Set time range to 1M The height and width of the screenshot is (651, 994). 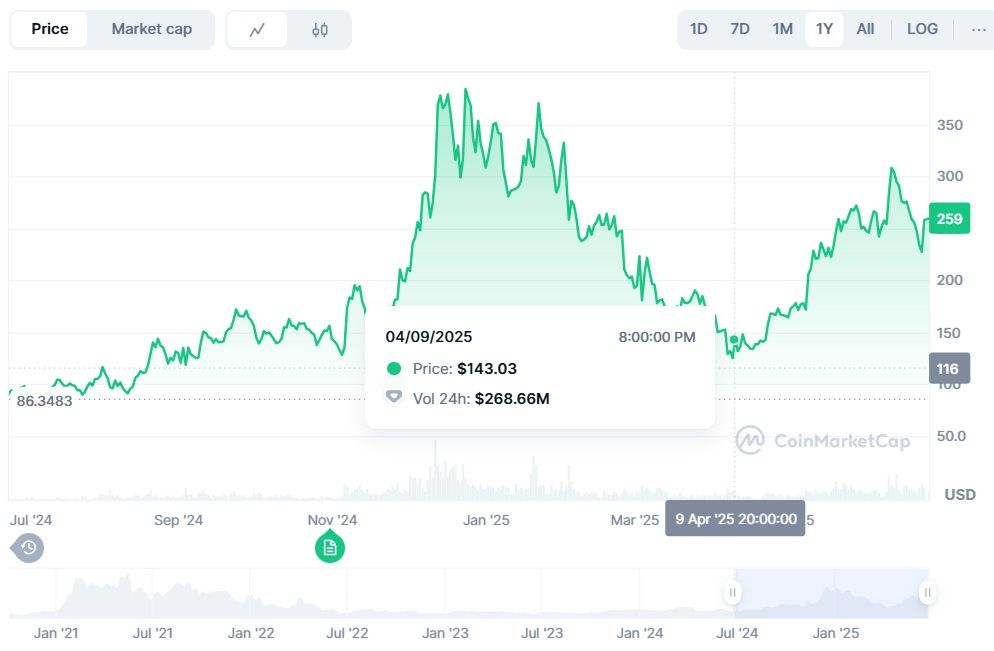point(783,29)
